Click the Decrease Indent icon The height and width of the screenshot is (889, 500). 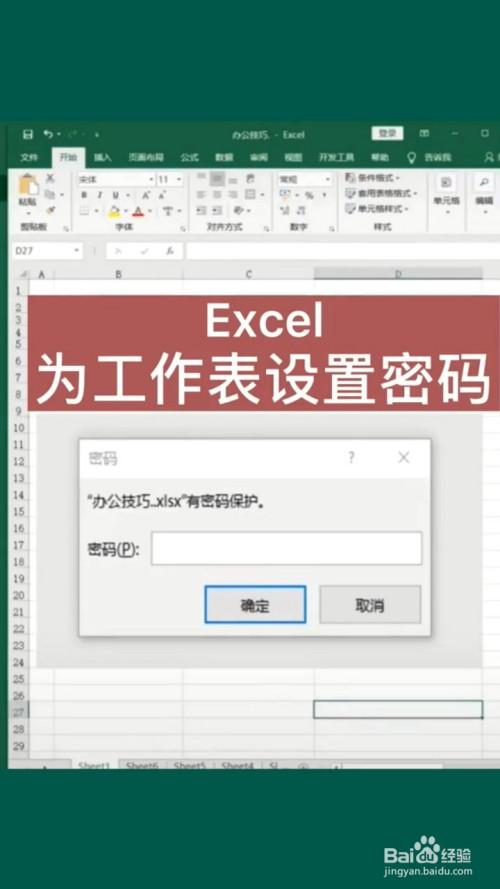[201, 210]
